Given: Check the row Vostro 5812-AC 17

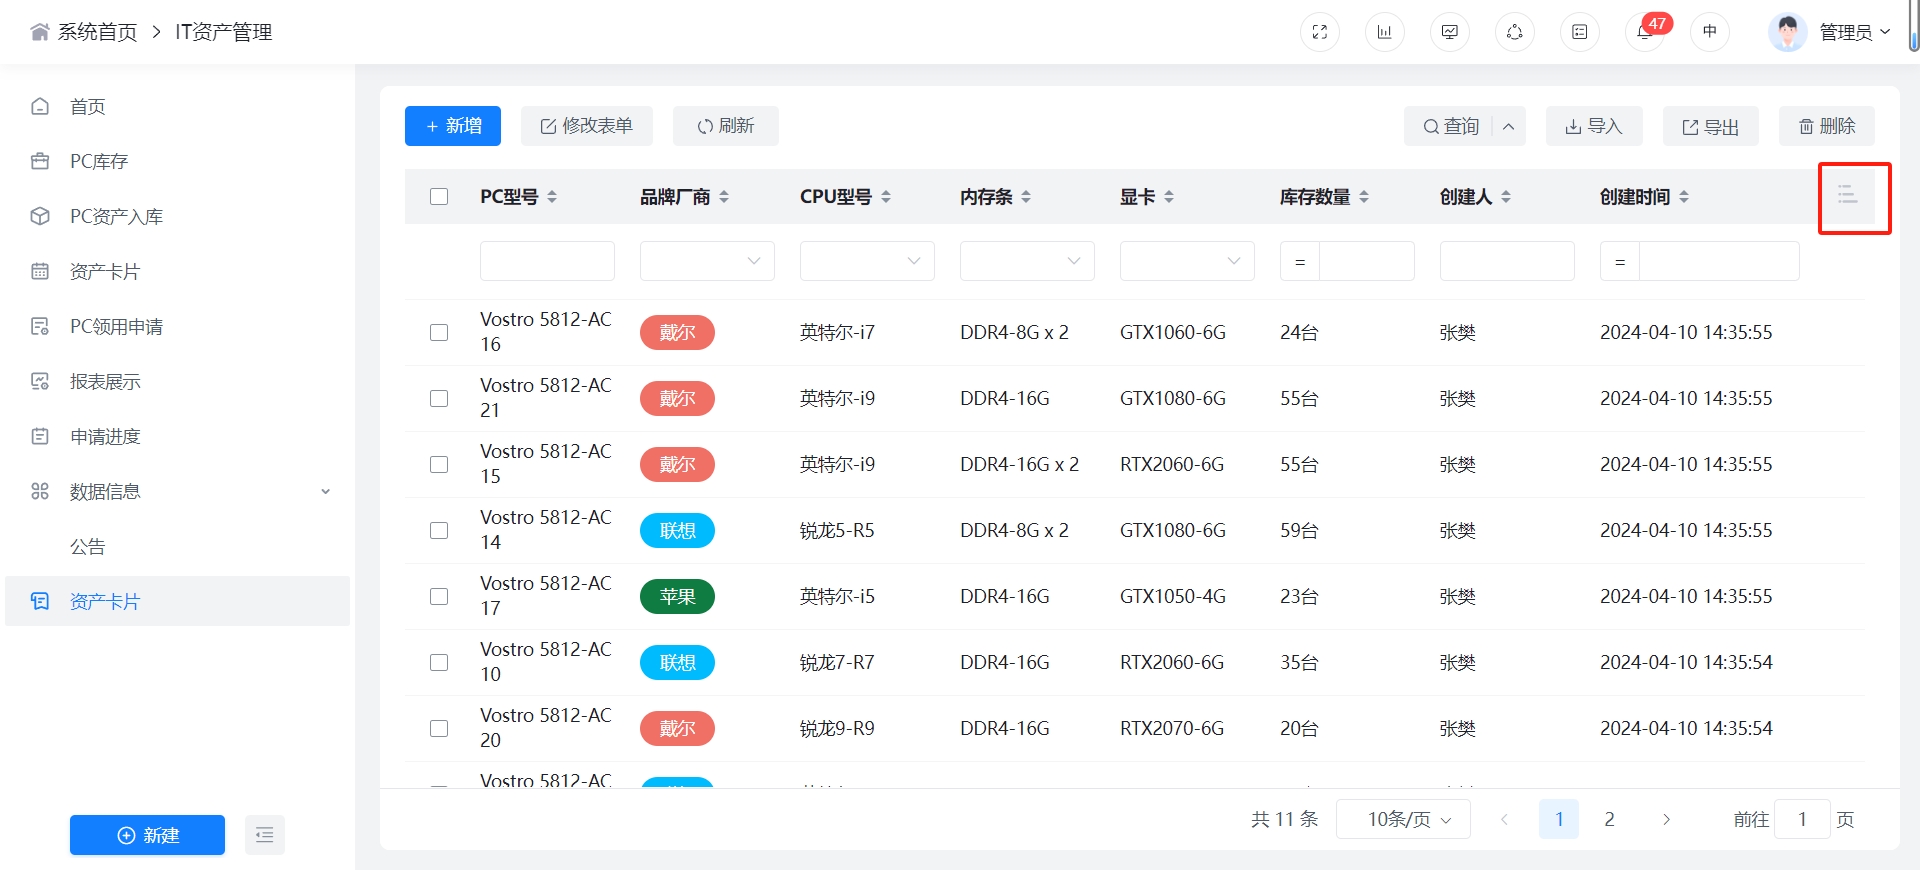Looking at the screenshot, I should [439, 596].
